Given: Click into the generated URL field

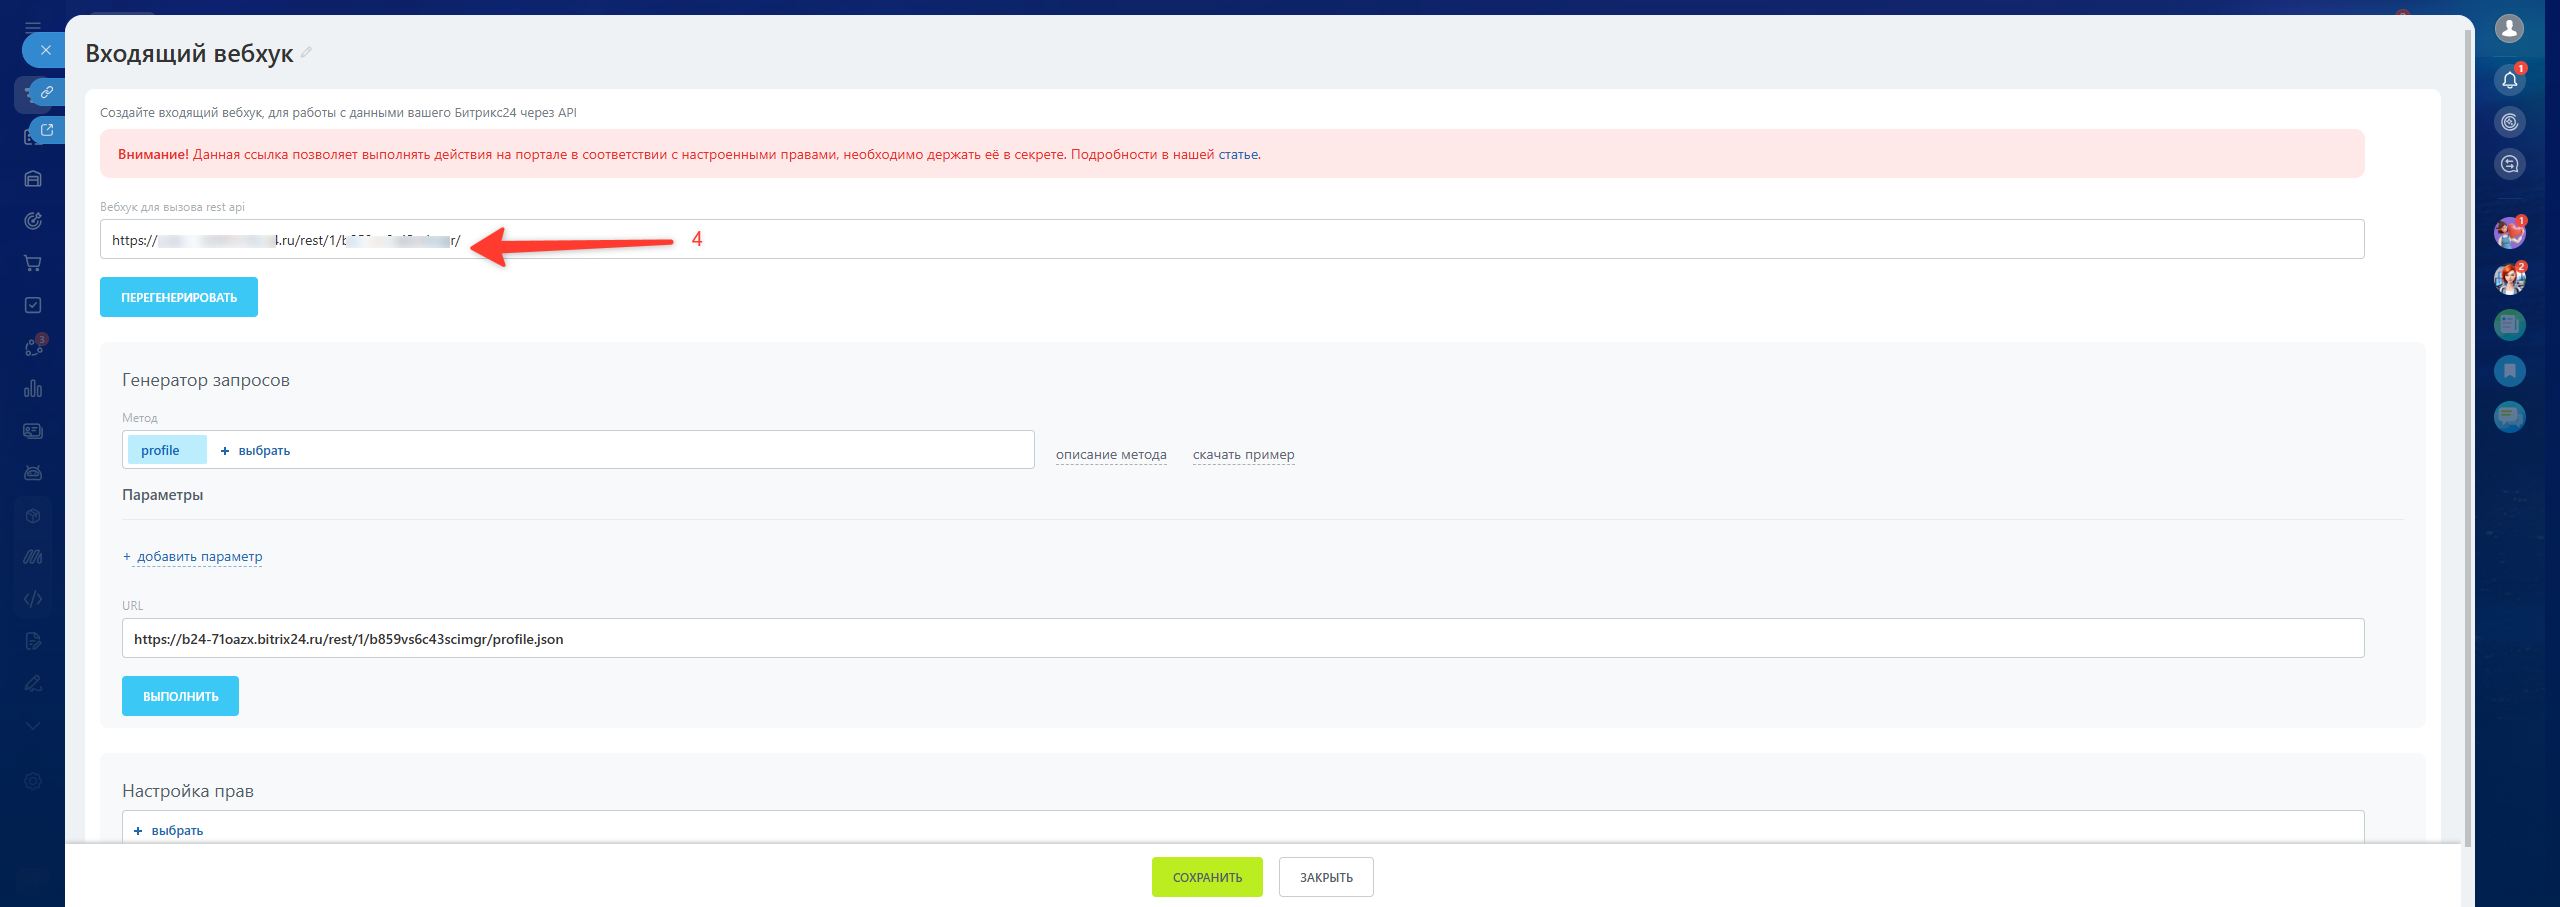Looking at the screenshot, I should [1242, 639].
